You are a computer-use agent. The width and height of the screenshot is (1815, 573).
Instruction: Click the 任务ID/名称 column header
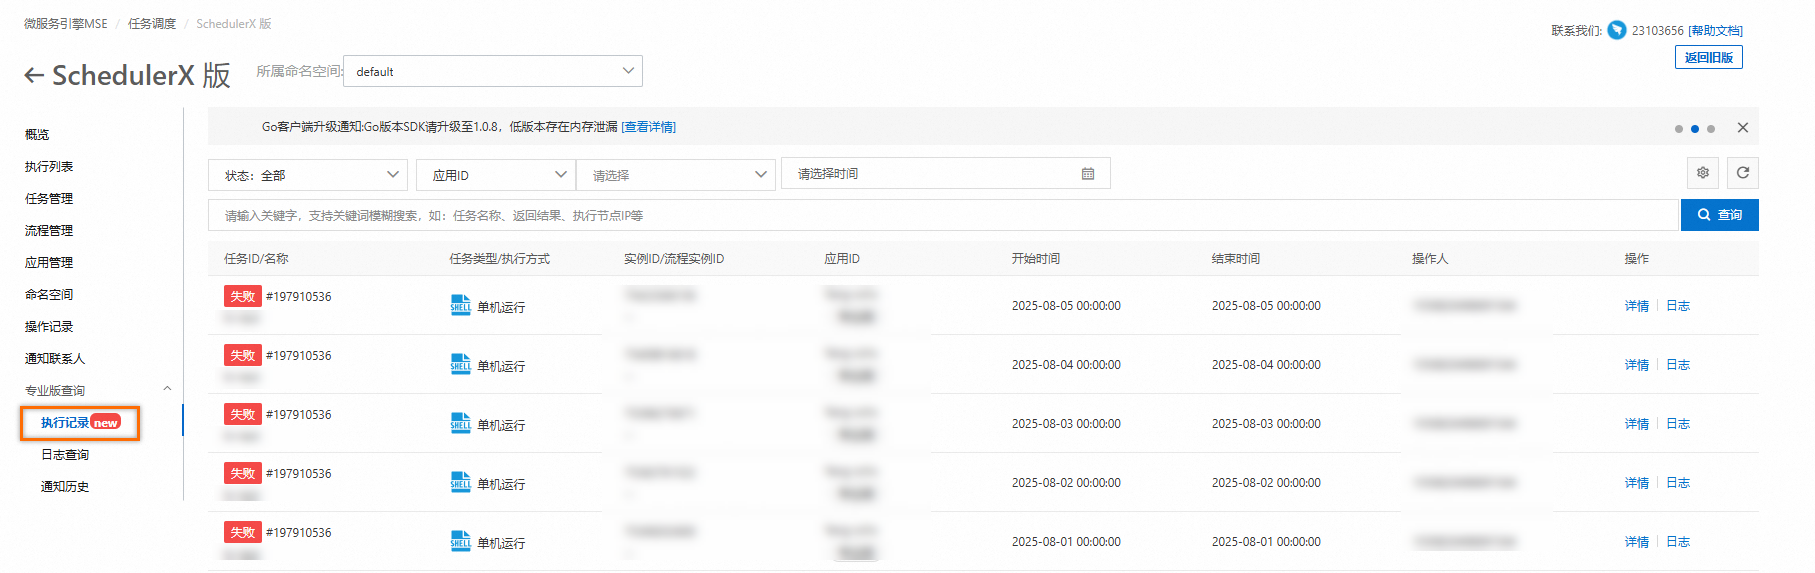tap(256, 258)
